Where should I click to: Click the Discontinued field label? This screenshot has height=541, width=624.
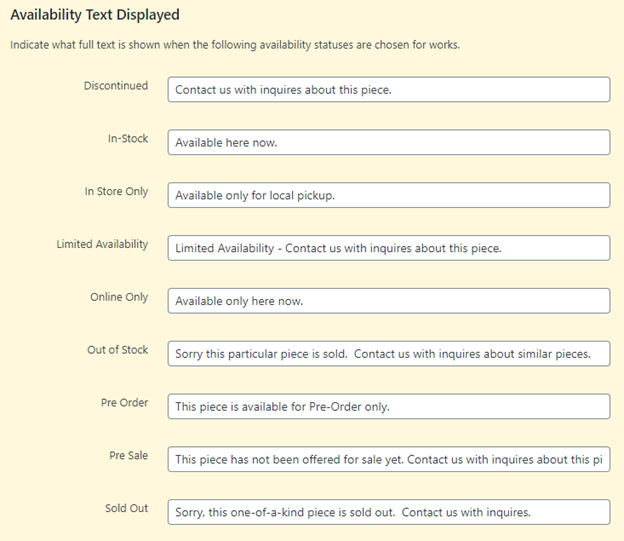[116, 86]
